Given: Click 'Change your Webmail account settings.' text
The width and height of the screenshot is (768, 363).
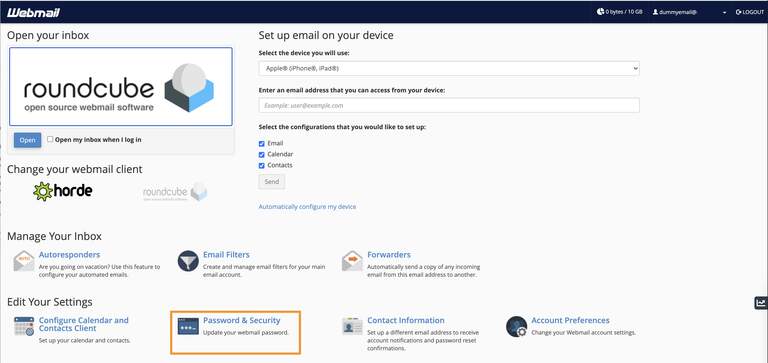Looking at the screenshot, I should tap(583, 333).
